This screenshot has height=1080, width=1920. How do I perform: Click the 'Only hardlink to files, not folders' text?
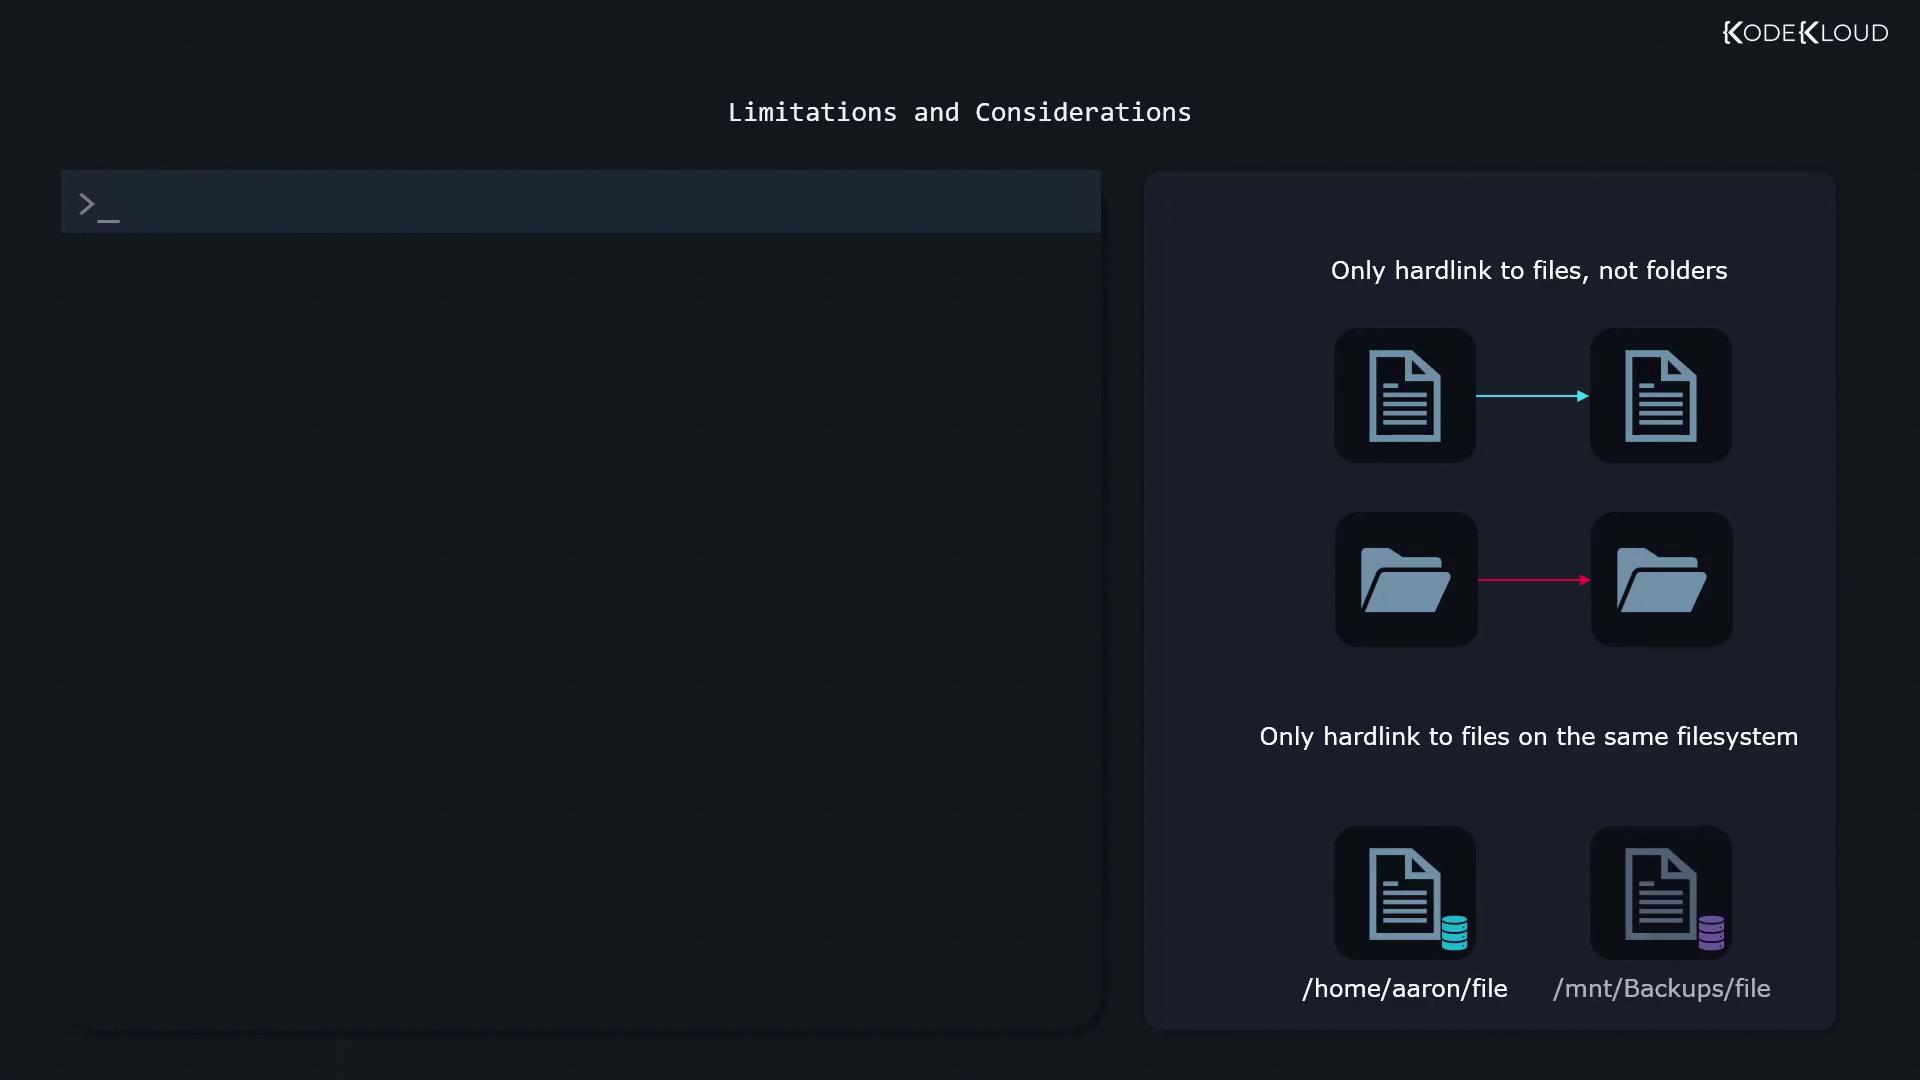(1528, 271)
